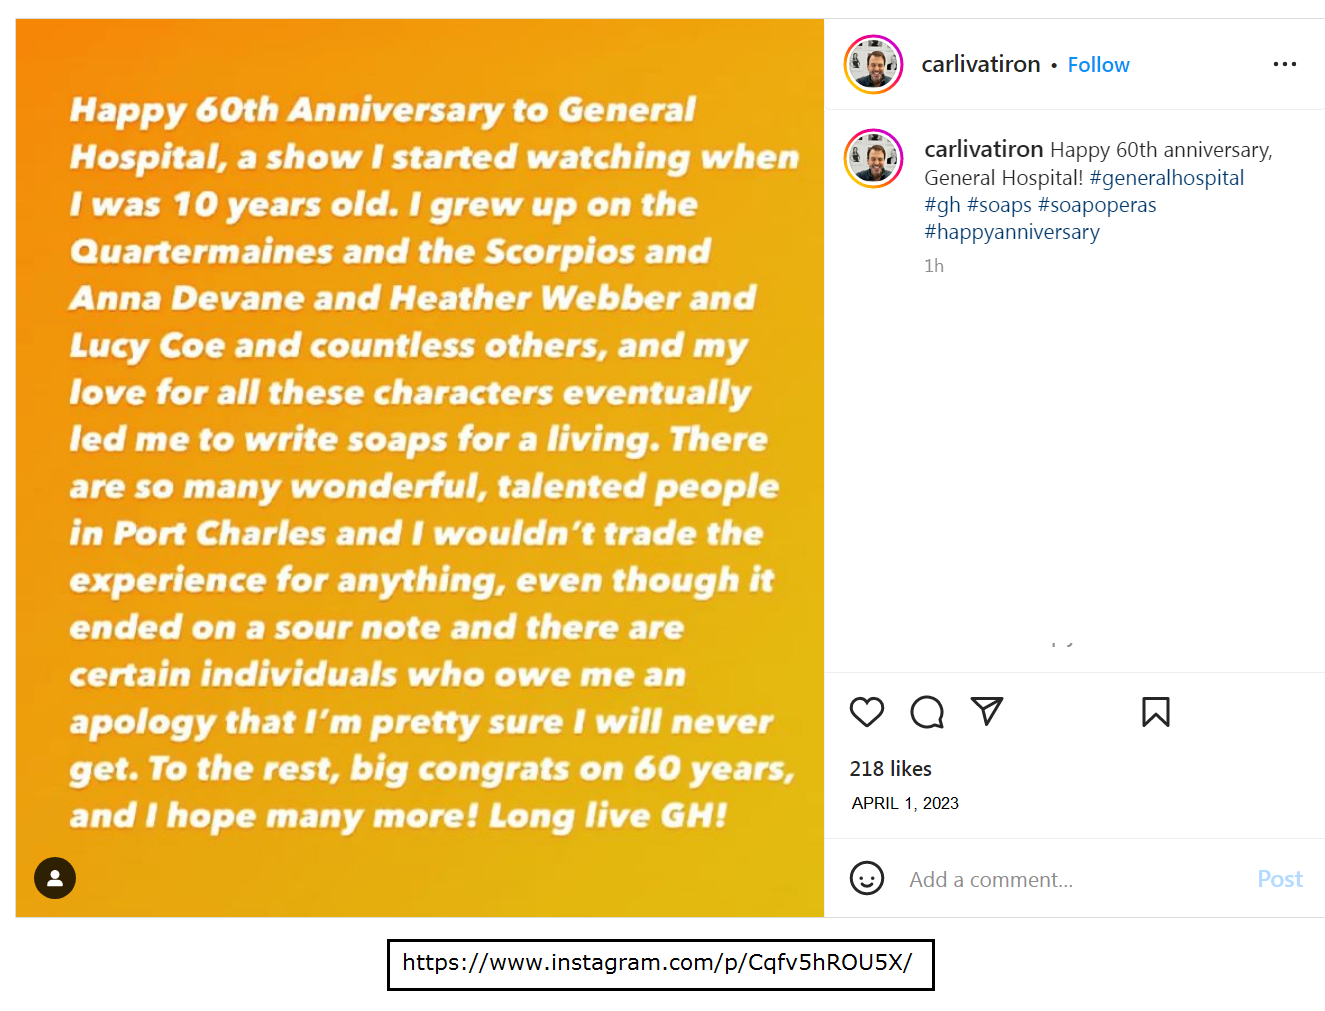The width and height of the screenshot is (1325, 1011).
Task: Open more options three-dot menu
Action: pos(1284,64)
